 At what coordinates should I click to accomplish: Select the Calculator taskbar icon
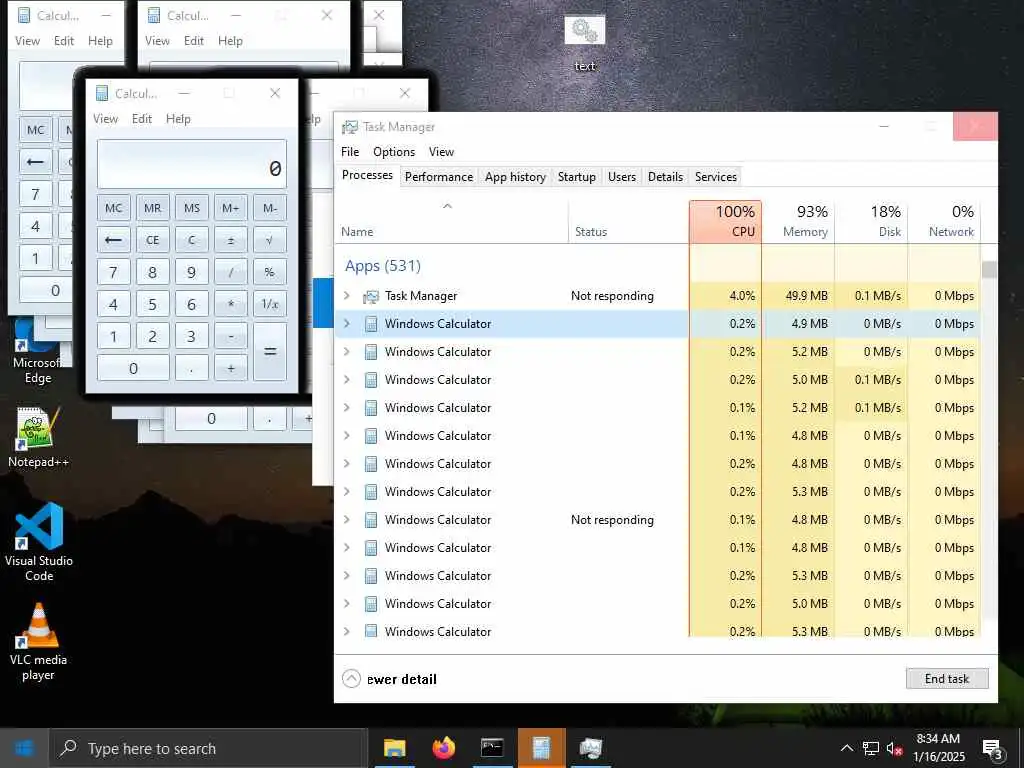541,748
